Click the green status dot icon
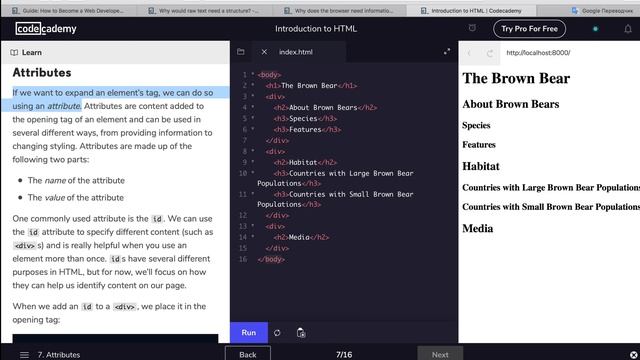 [596, 29]
